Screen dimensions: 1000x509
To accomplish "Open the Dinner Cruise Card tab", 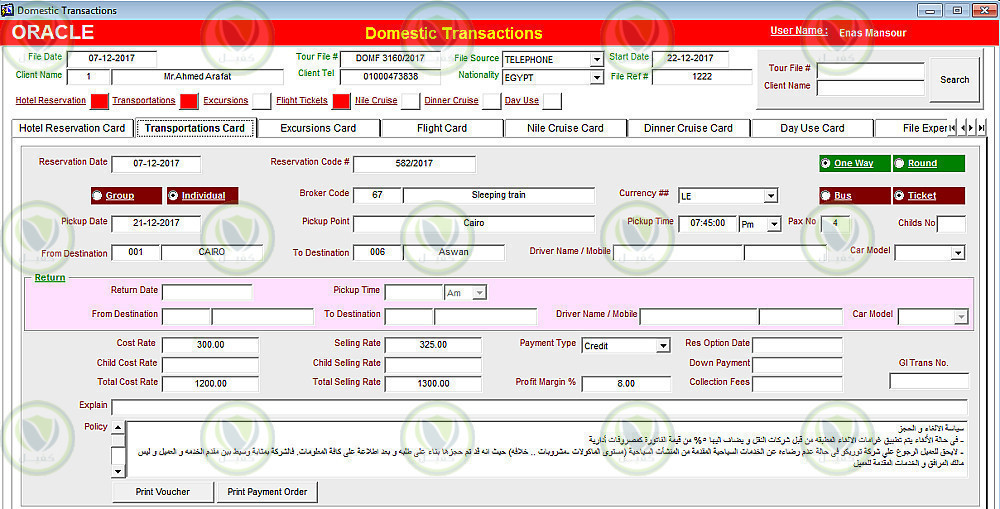I will [688, 128].
